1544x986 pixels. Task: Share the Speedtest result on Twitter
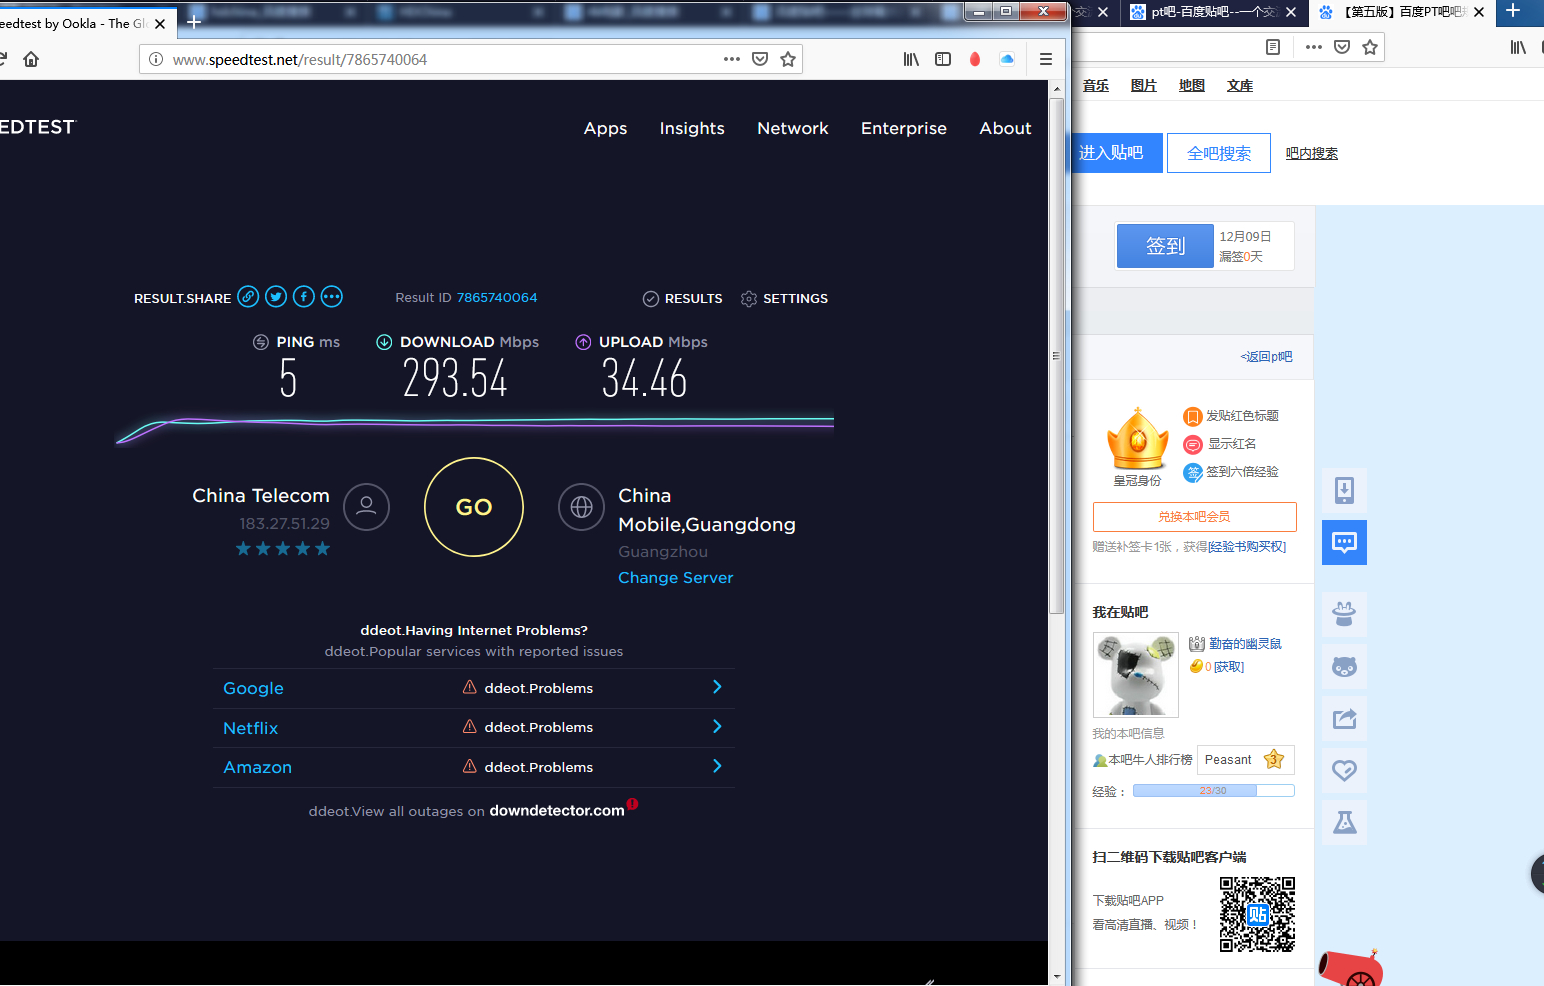point(276,297)
